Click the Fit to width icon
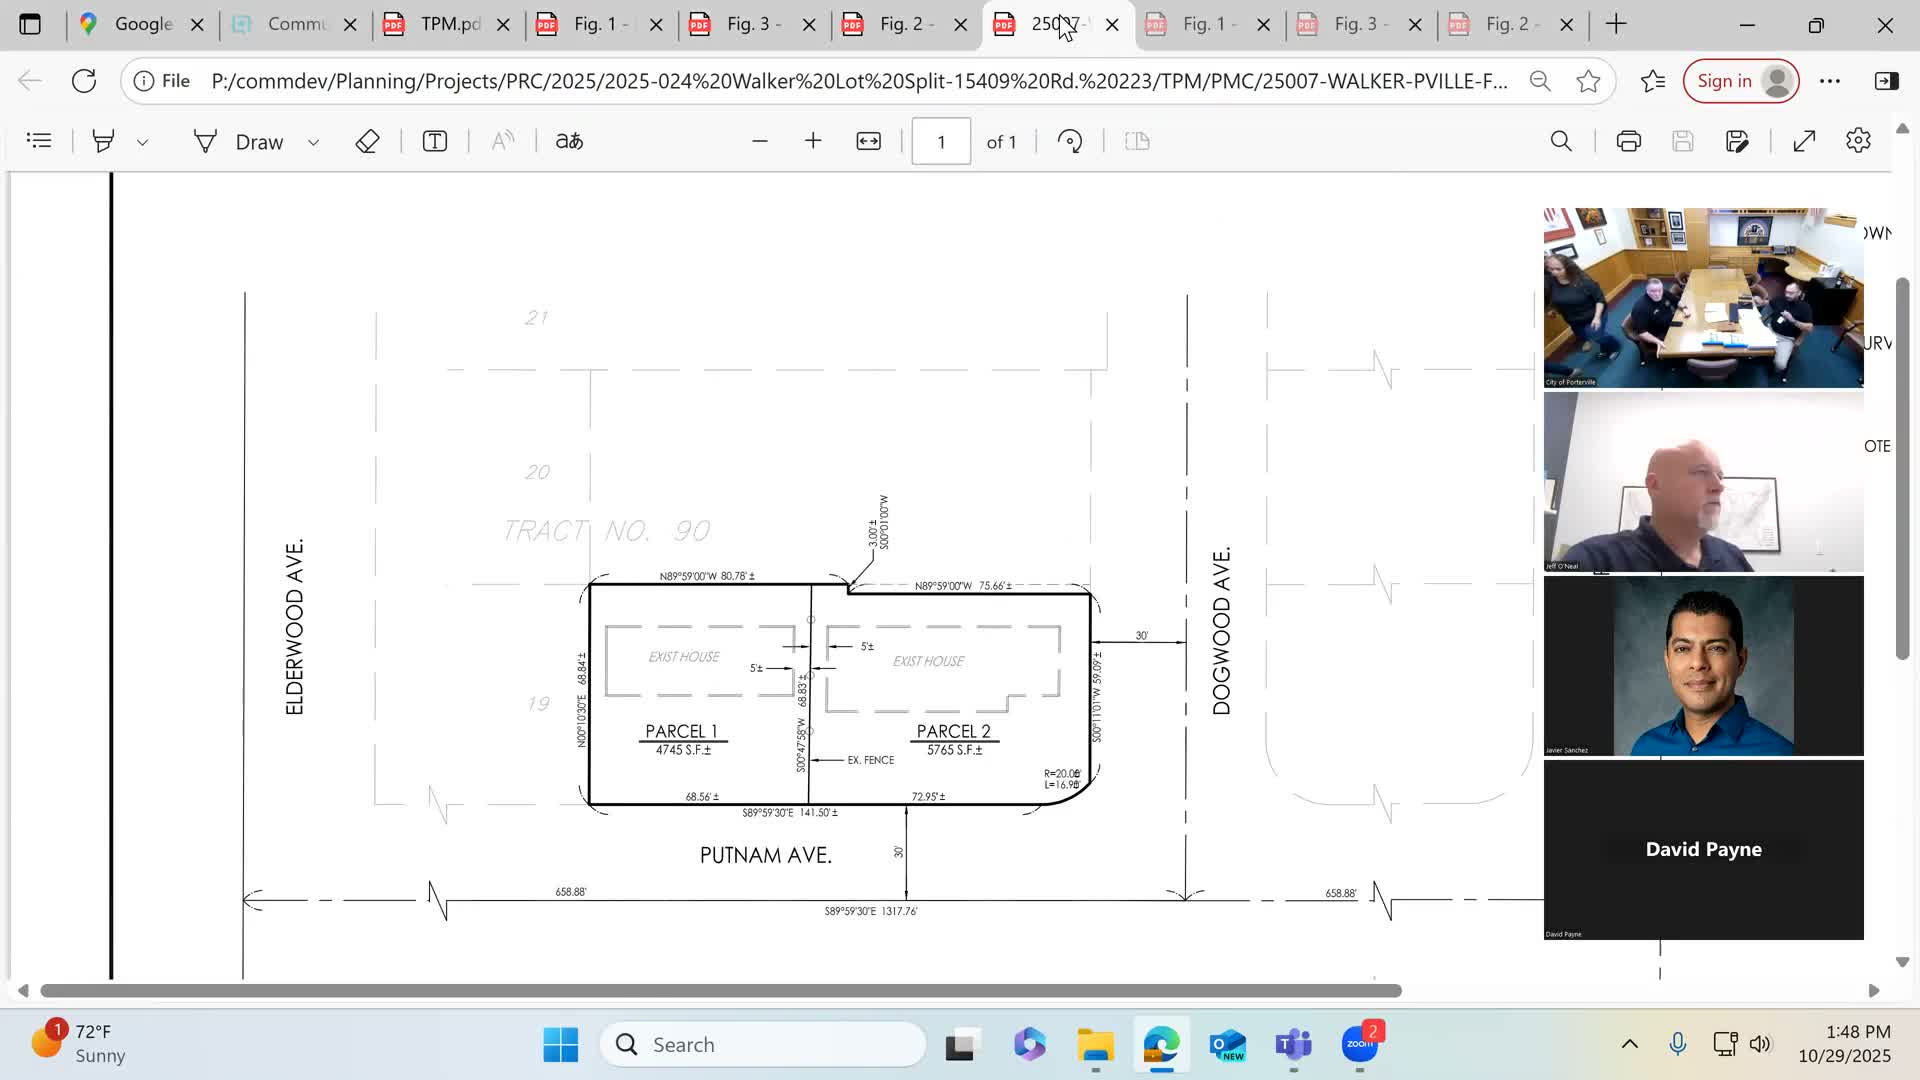Viewport: 1920px width, 1080px height. pyautogui.click(x=868, y=141)
